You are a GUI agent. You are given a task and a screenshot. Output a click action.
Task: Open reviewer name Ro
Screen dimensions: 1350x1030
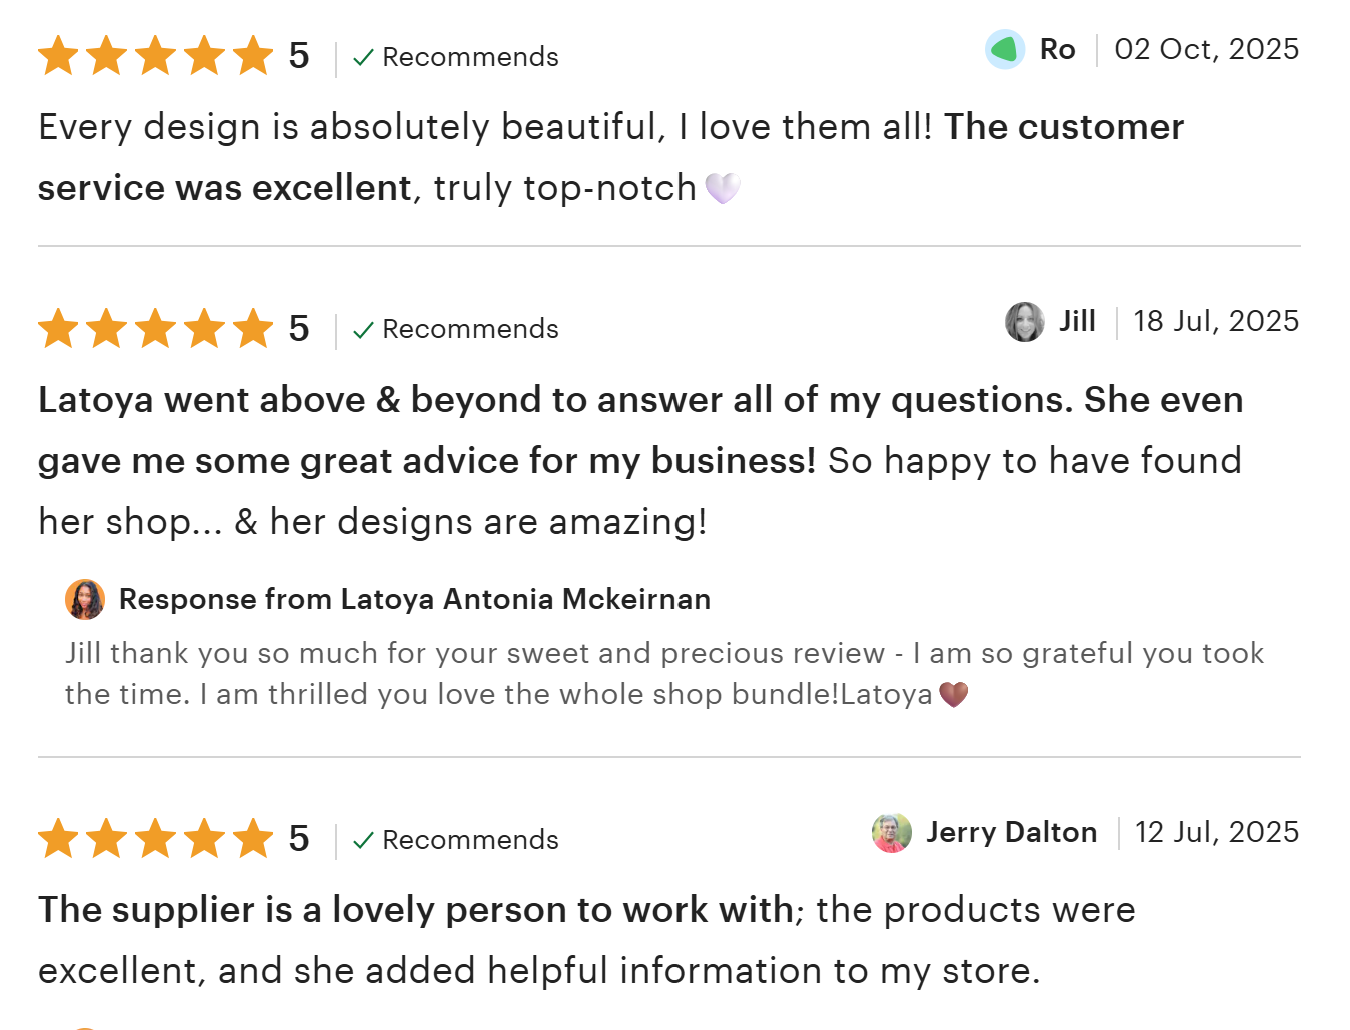click(x=1057, y=49)
